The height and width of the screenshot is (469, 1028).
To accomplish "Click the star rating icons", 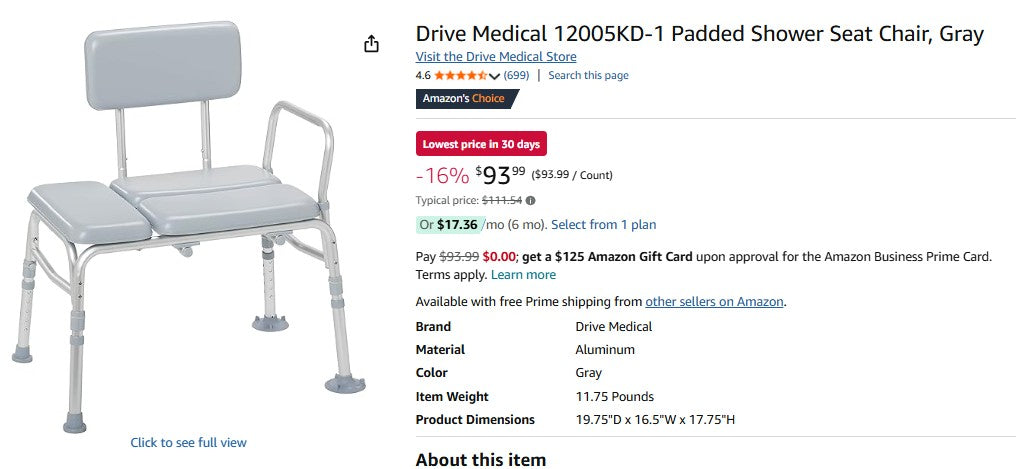I will [461, 75].
